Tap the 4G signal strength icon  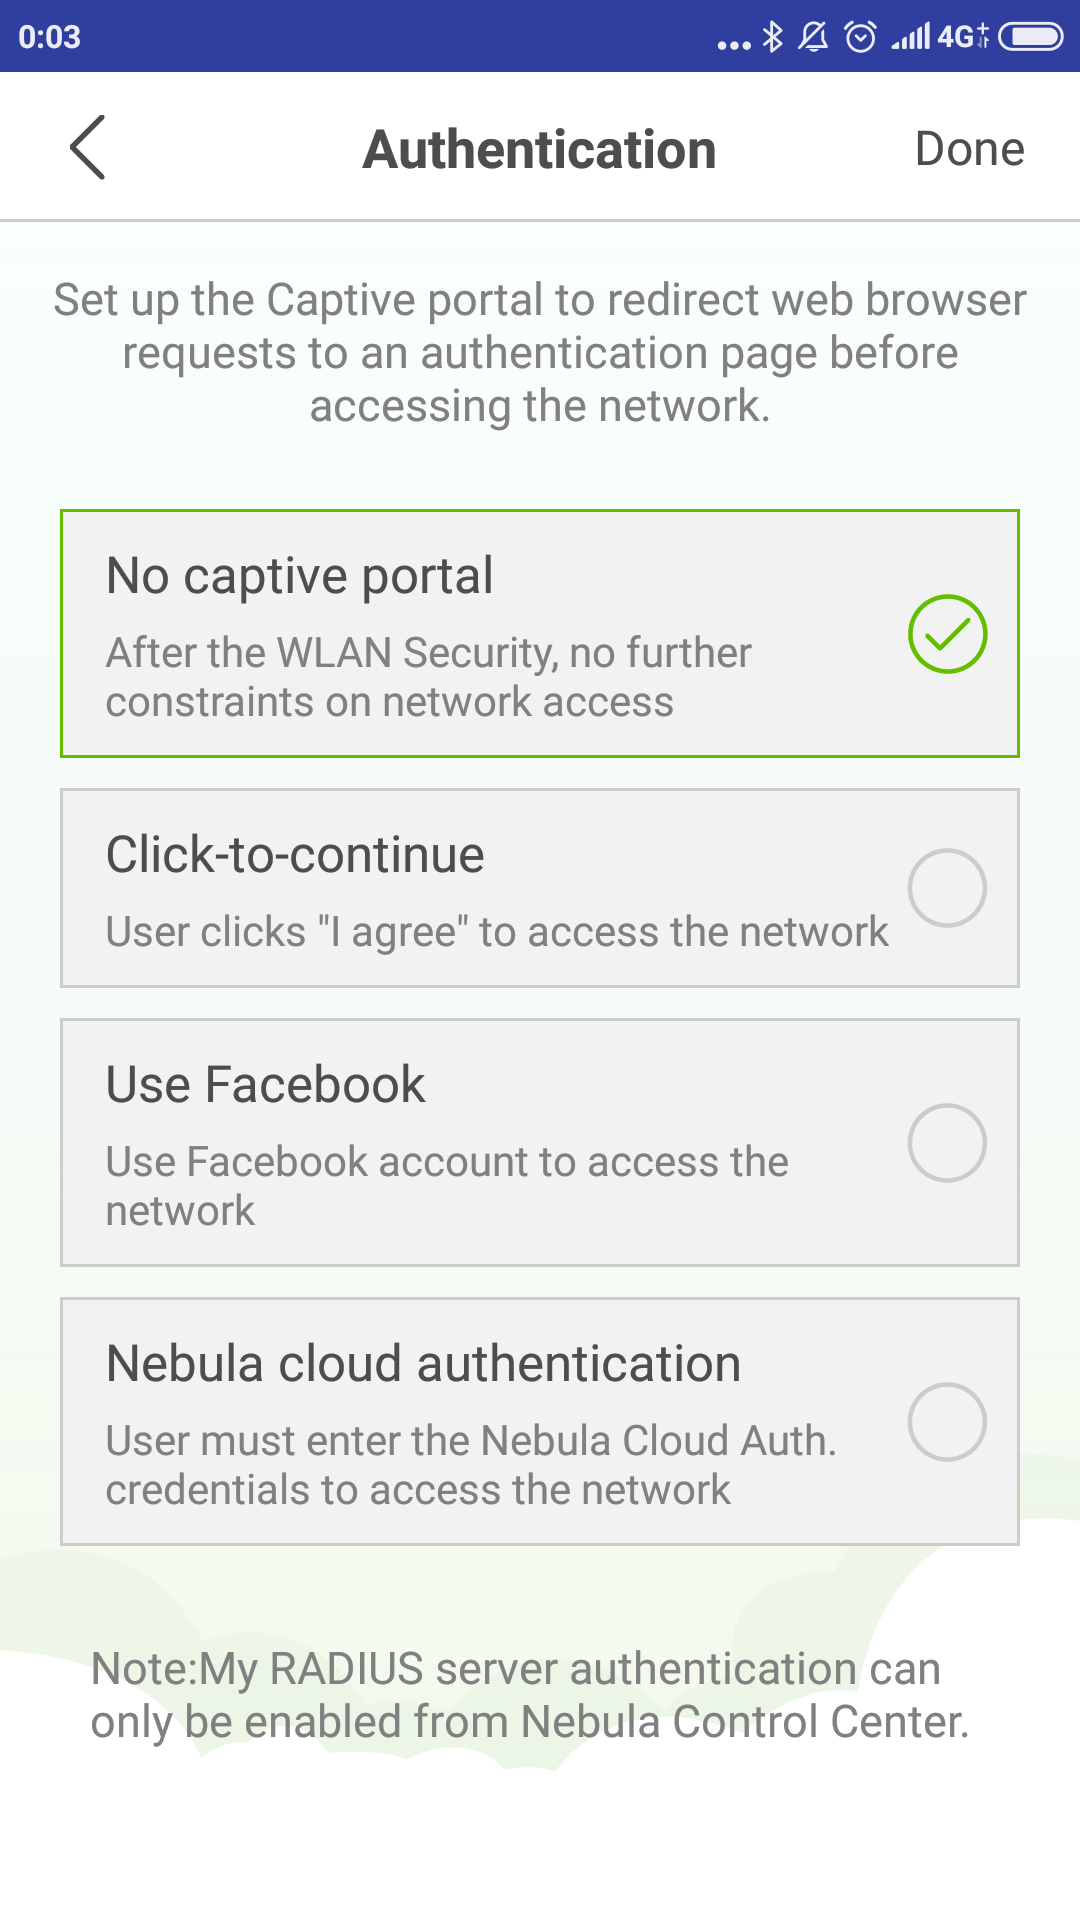(x=940, y=37)
